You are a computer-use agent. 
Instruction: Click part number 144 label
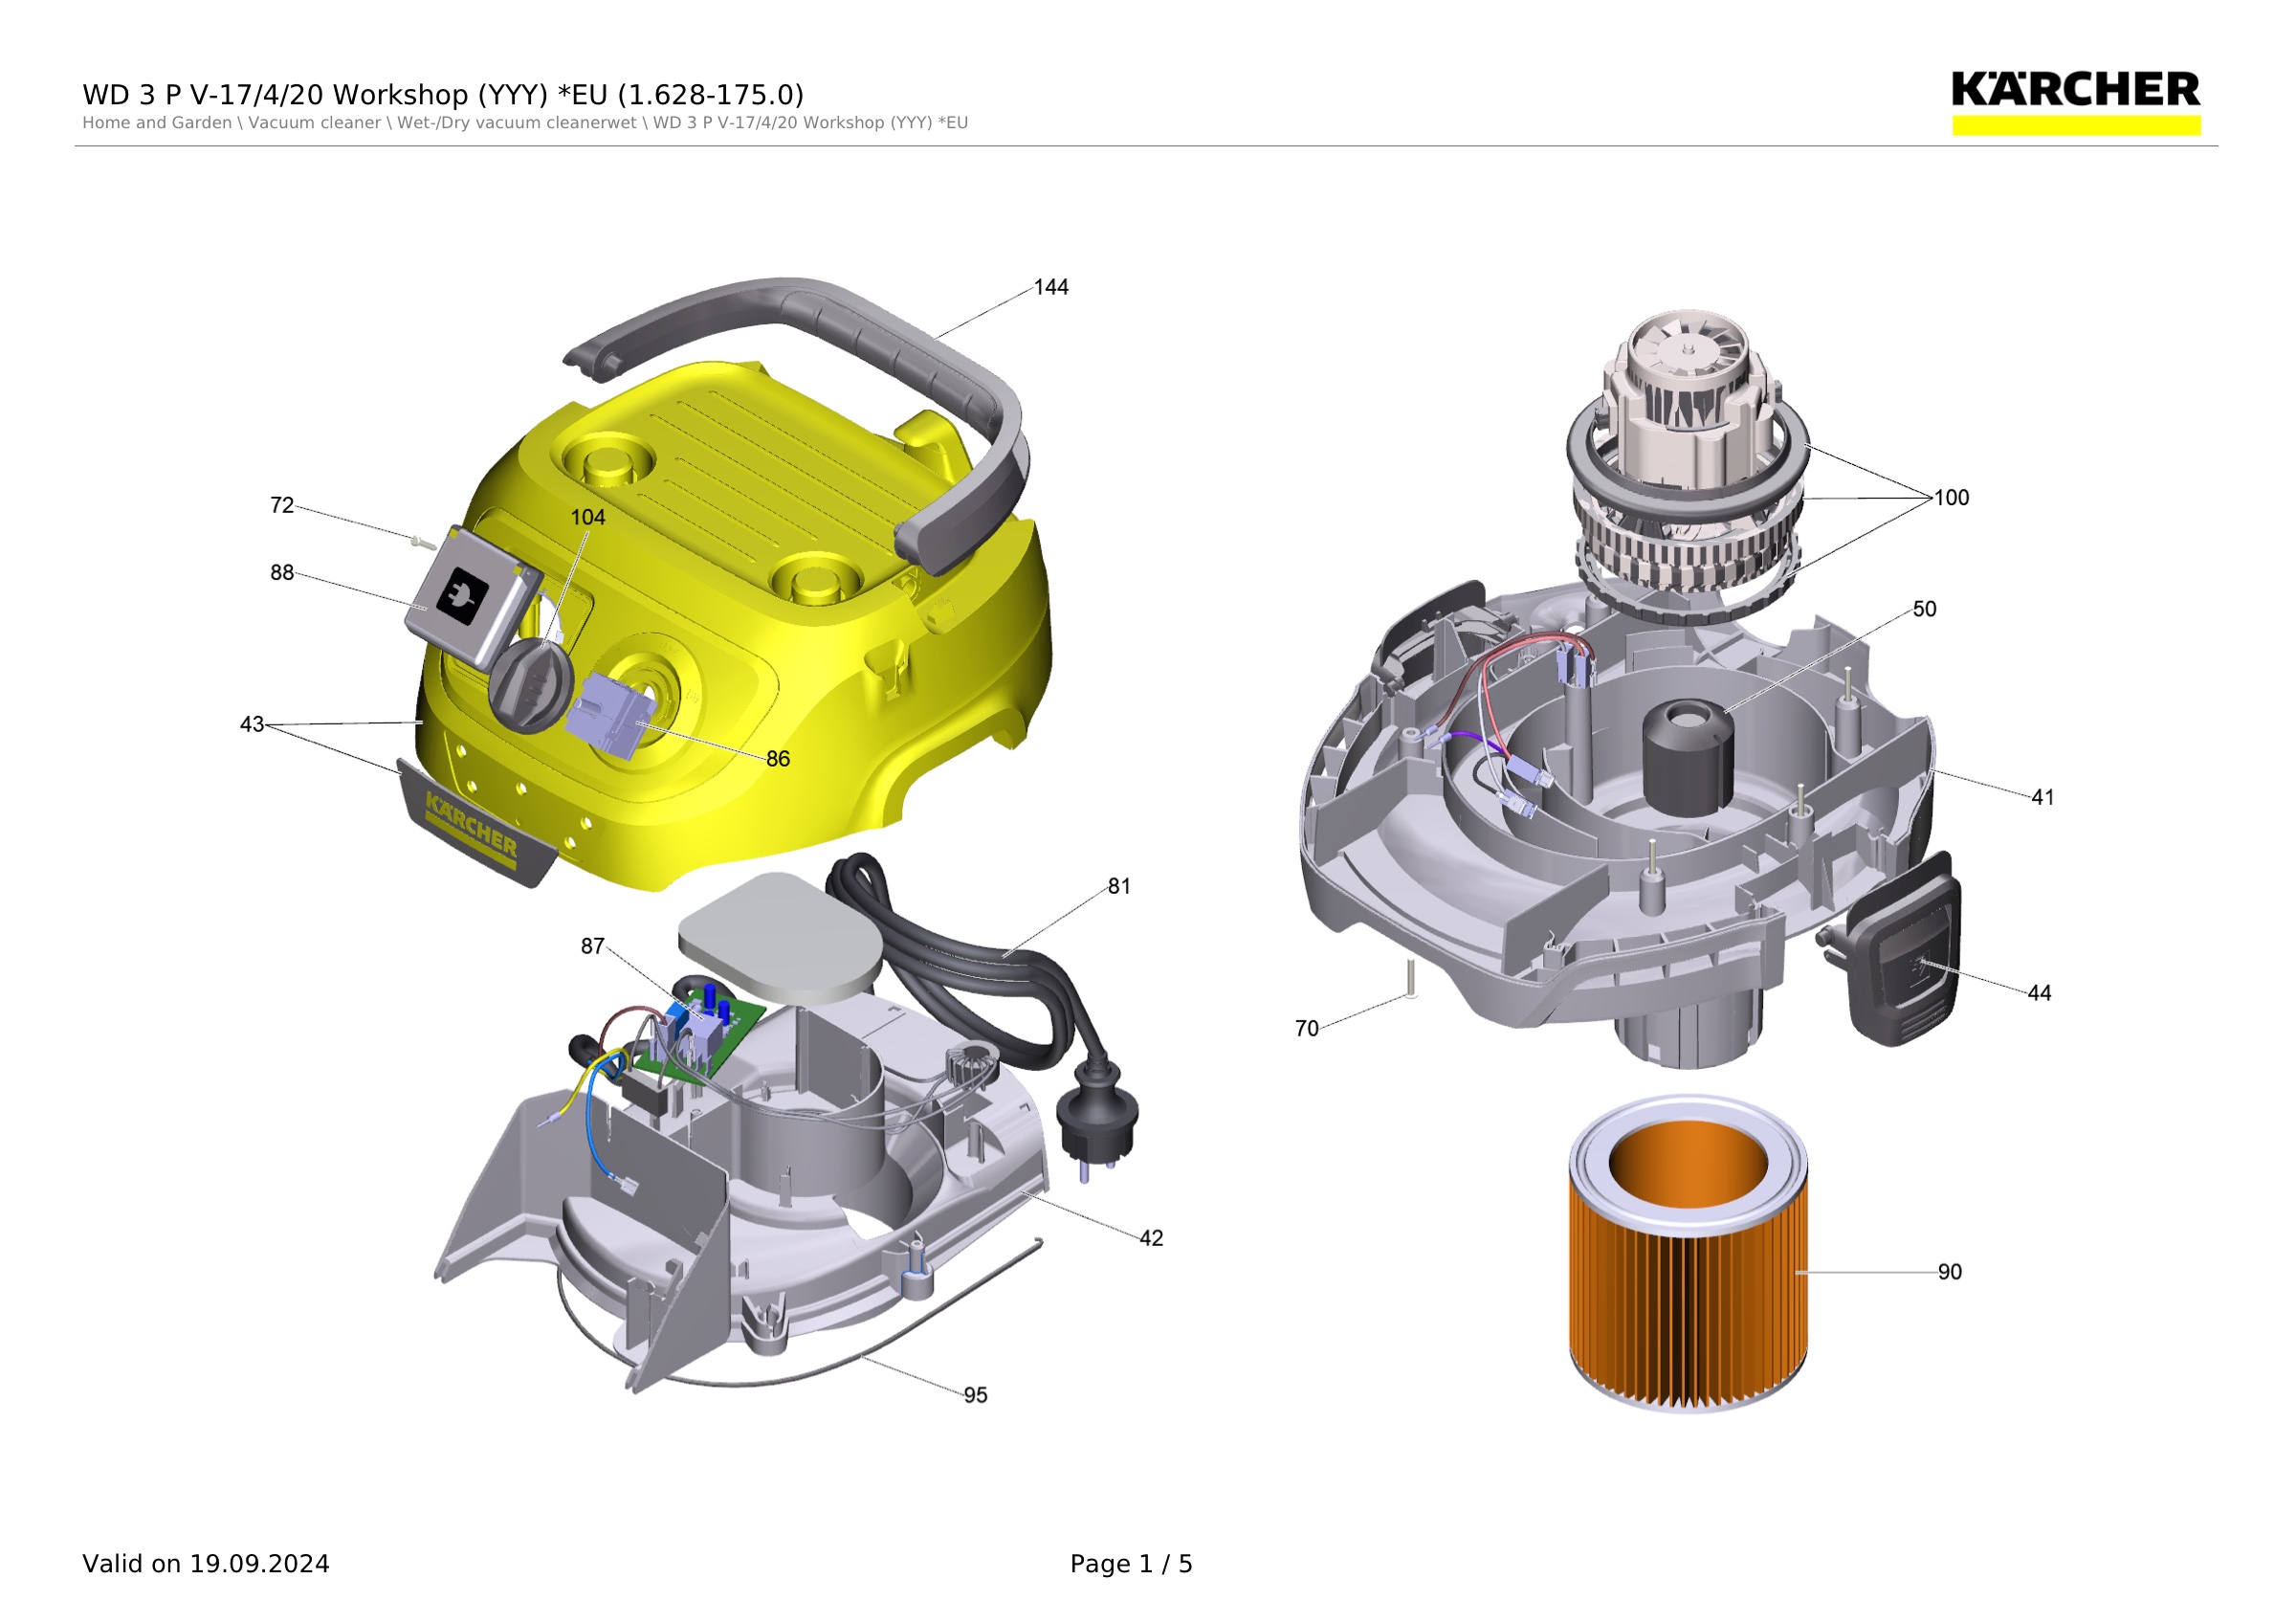tap(1051, 288)
